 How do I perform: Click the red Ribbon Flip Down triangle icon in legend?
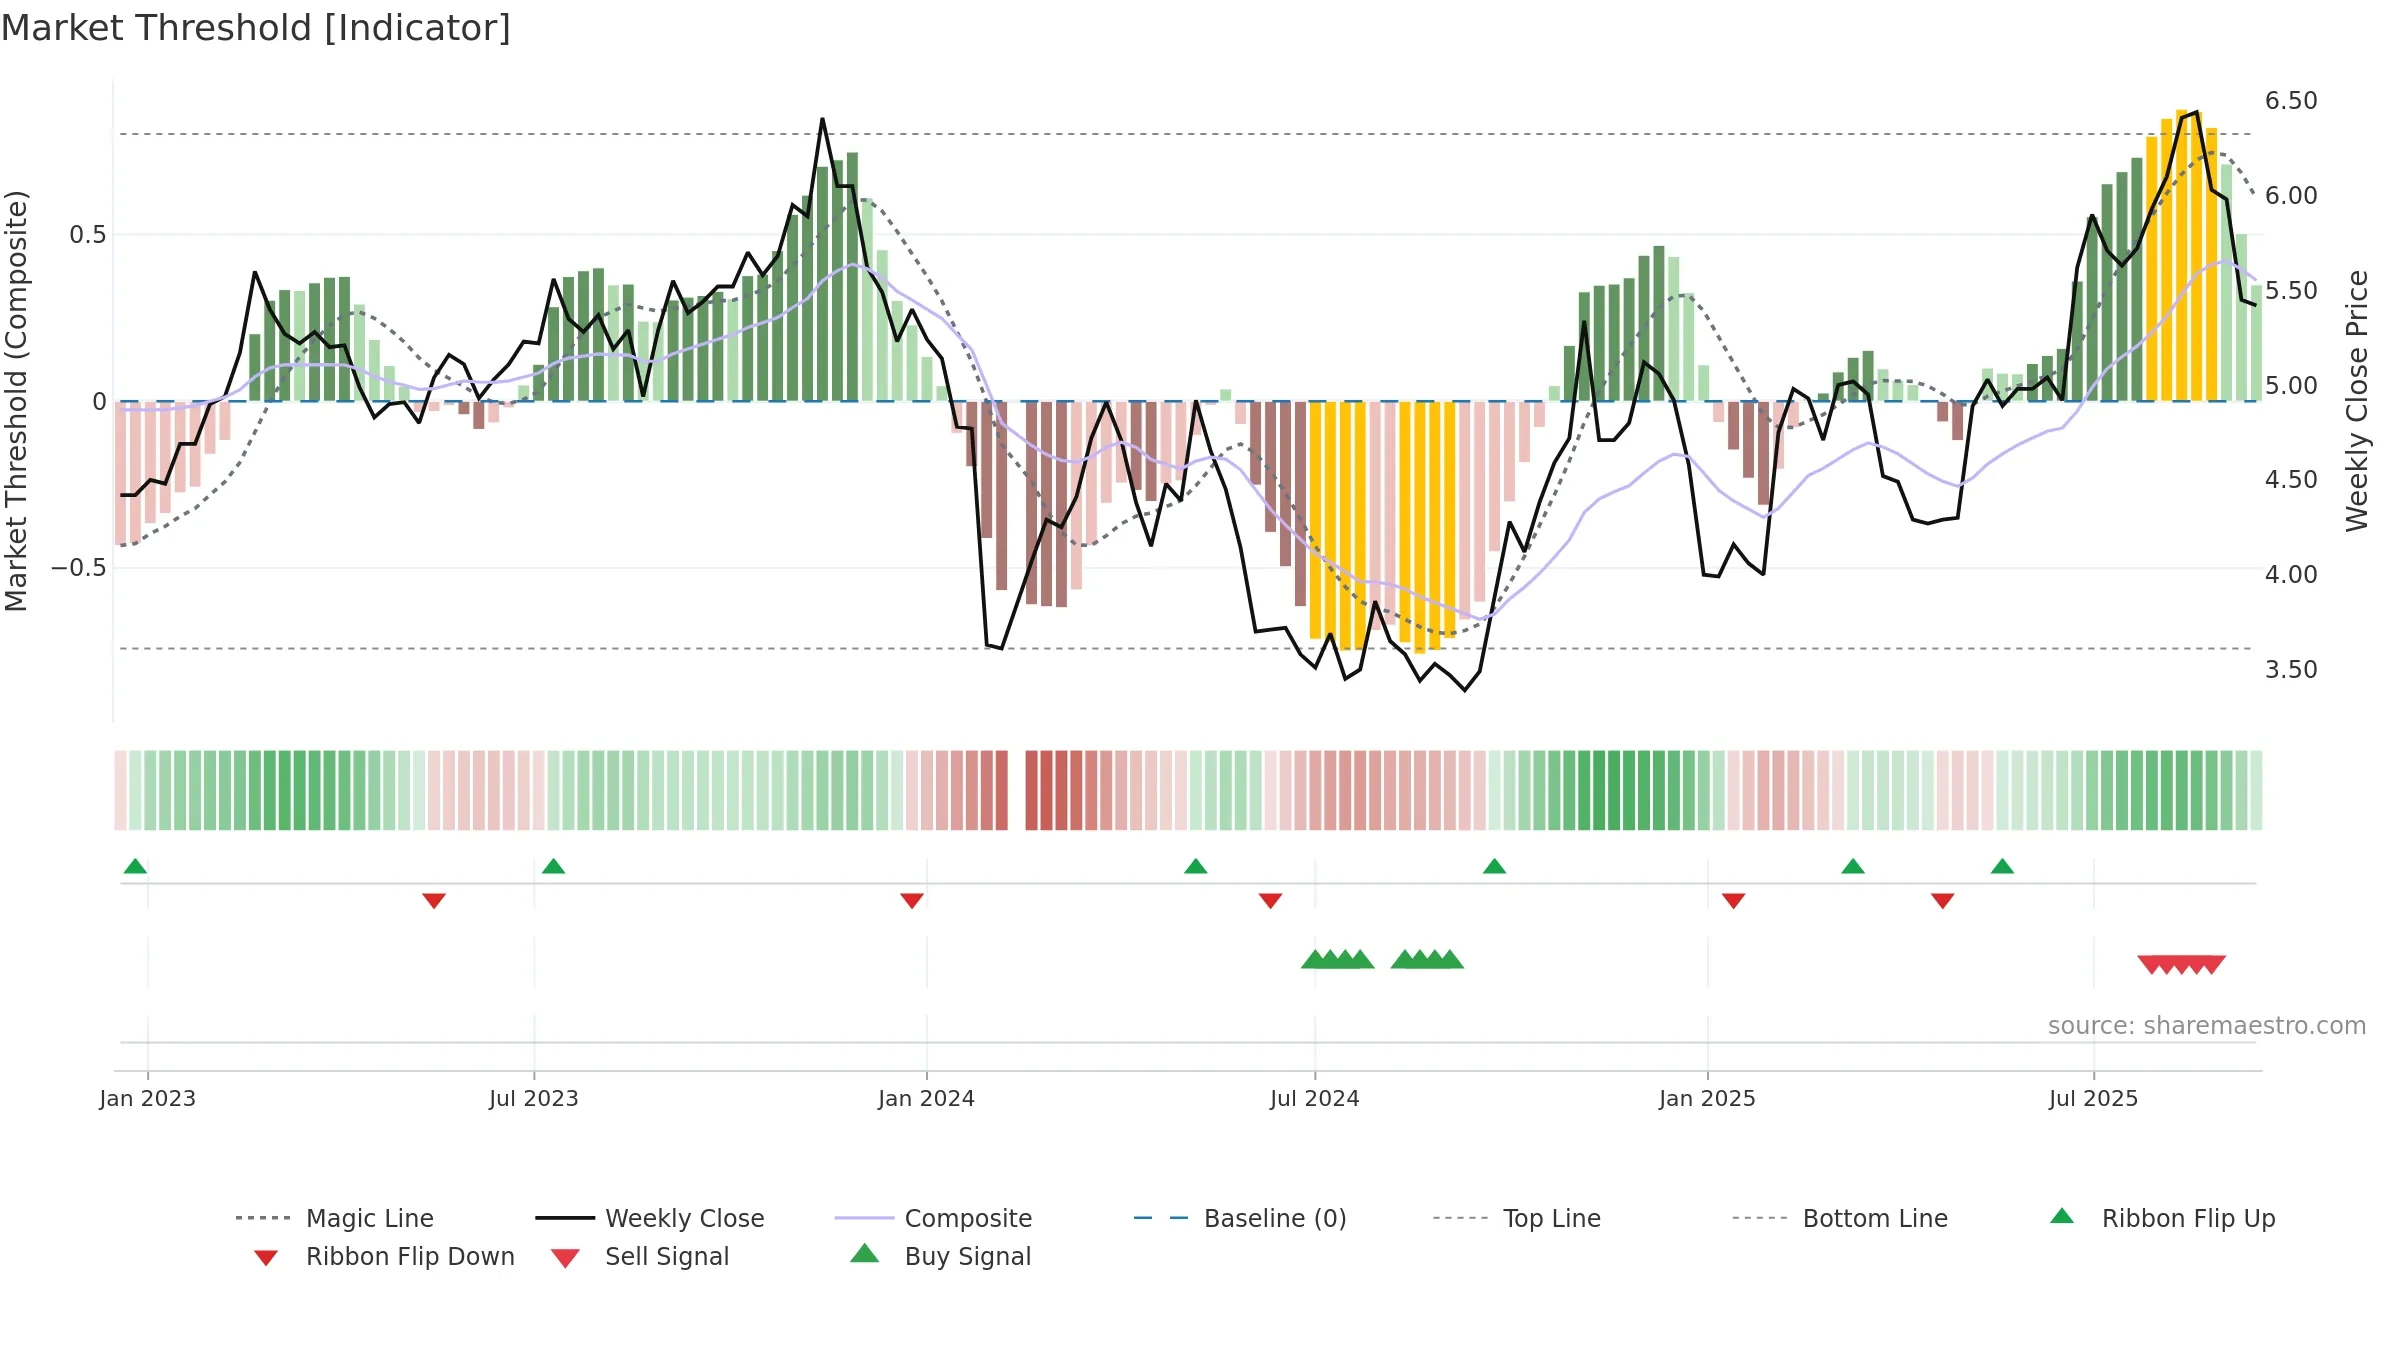coord(266,1258)
